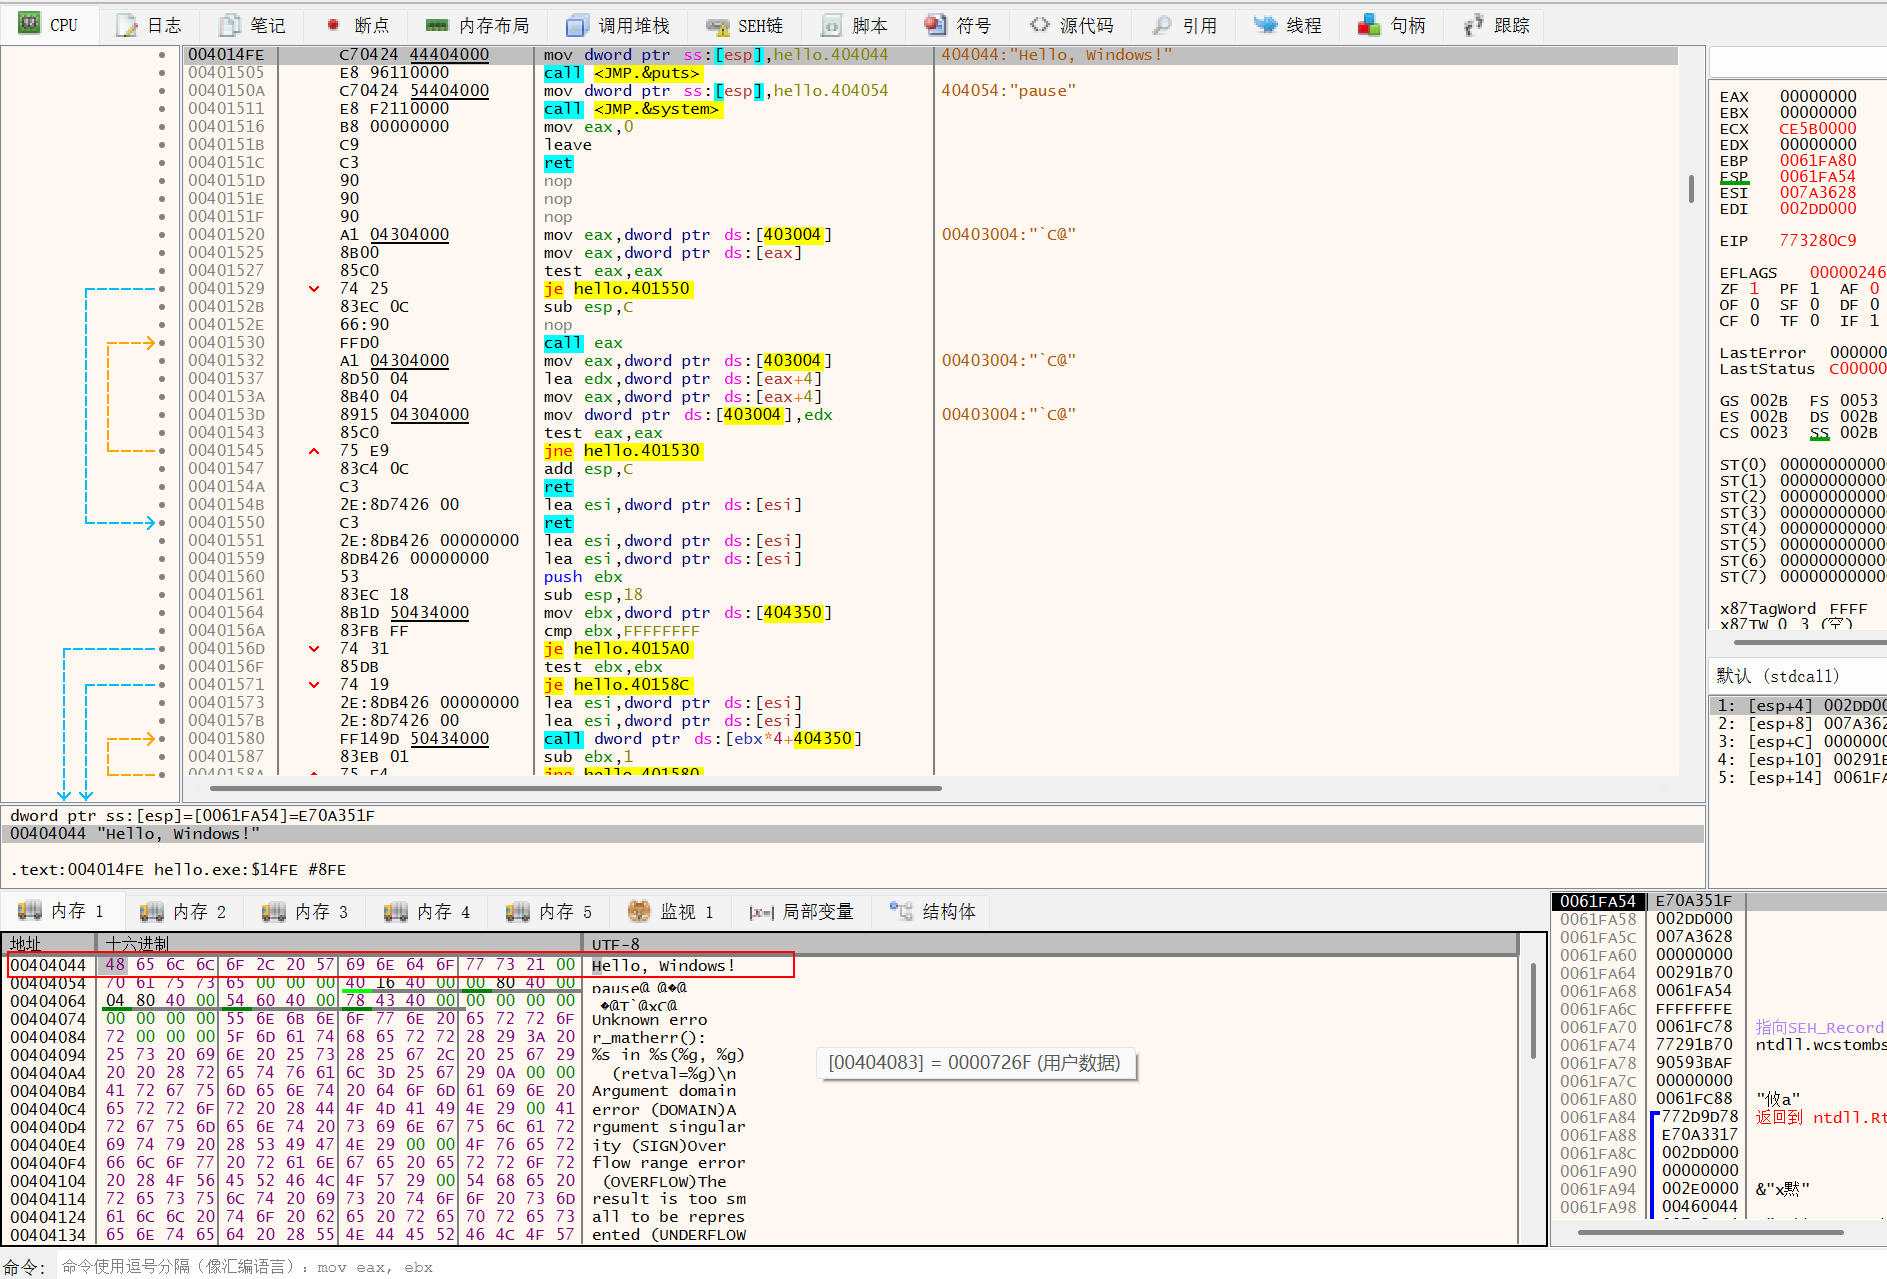The height and width of the screenshot is (1279, 1887).
Task: Open the 监视 1 watch tab
Action: click(x=671, y=911)
